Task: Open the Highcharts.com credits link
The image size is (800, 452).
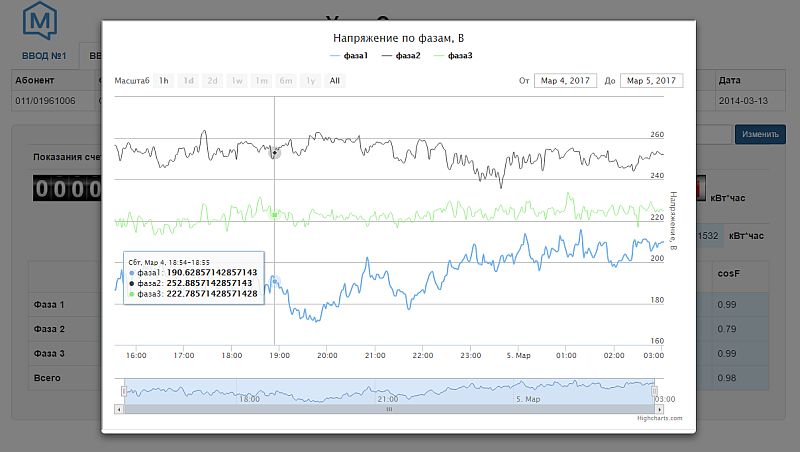Action: tap(662, 418)
